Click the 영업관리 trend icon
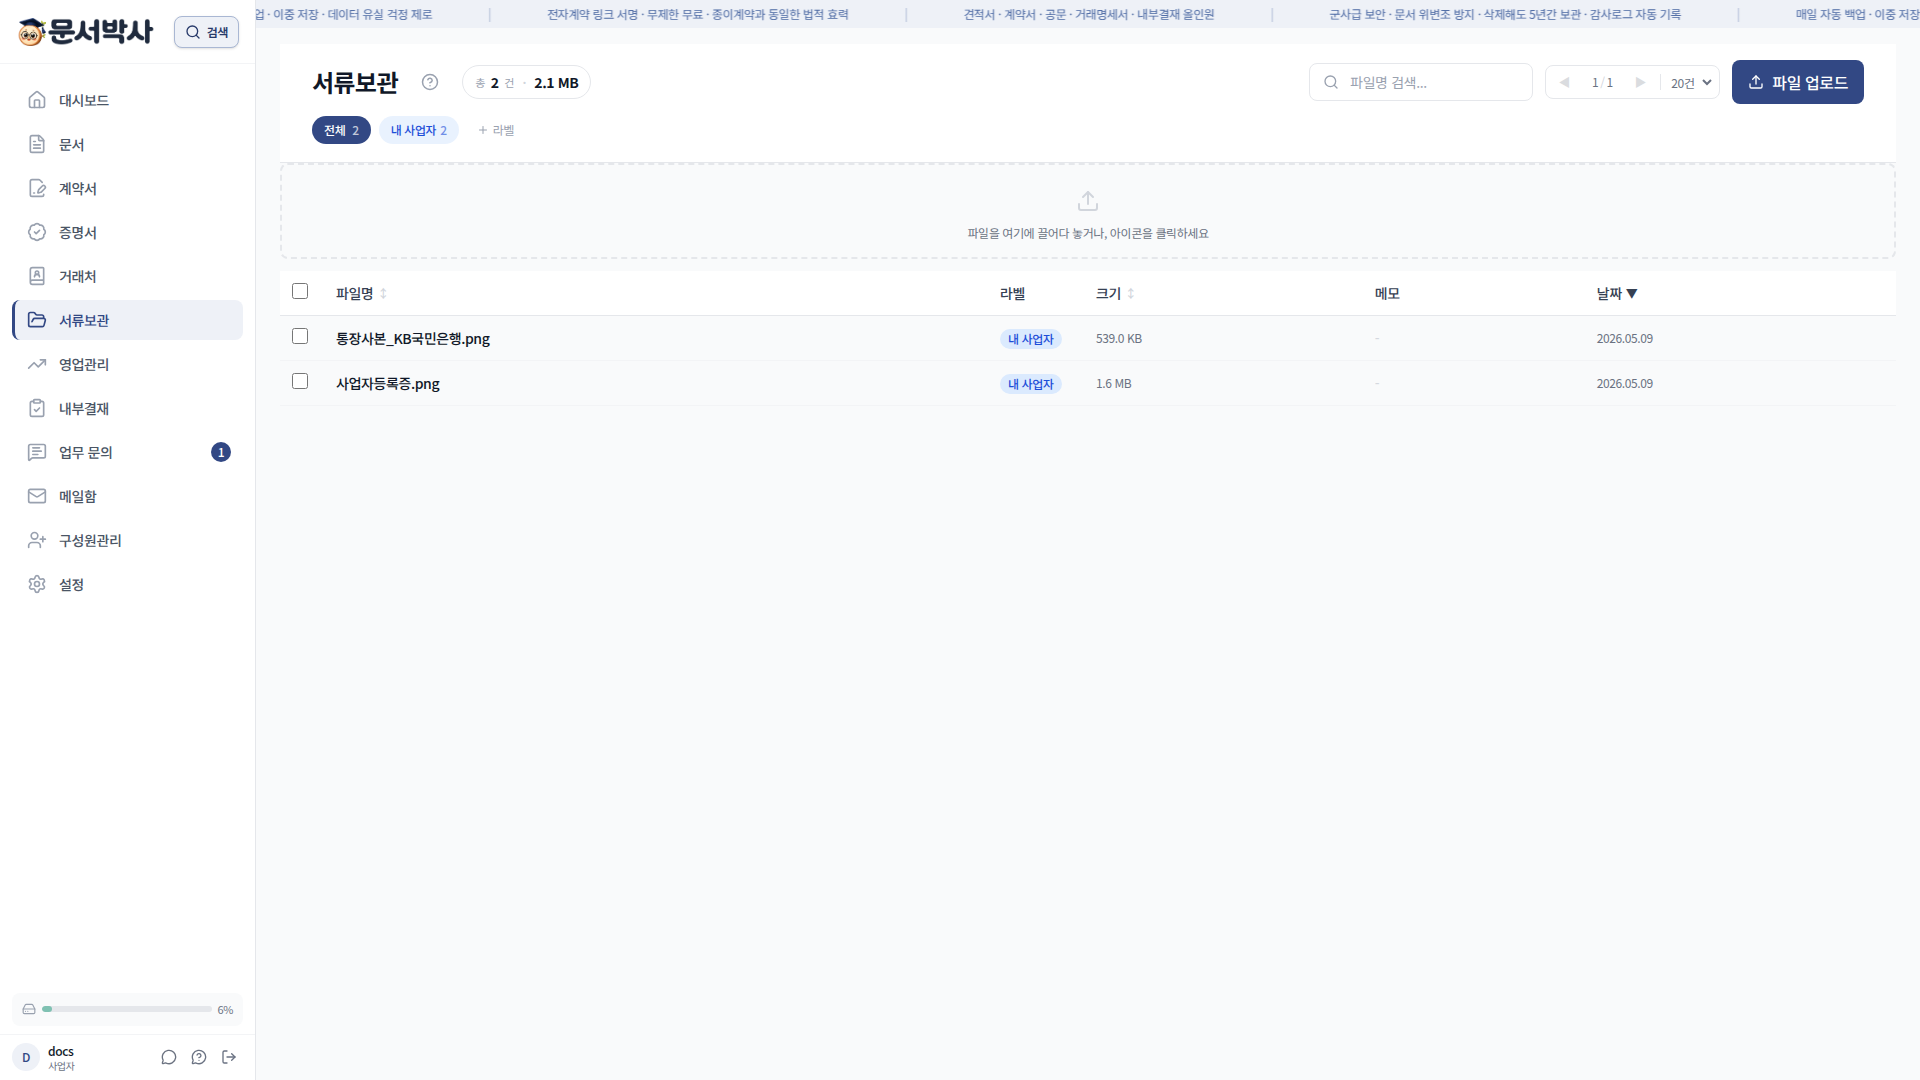This screenshot has height=1080, width=1920. pyautogui.click(x=37, y=364)
